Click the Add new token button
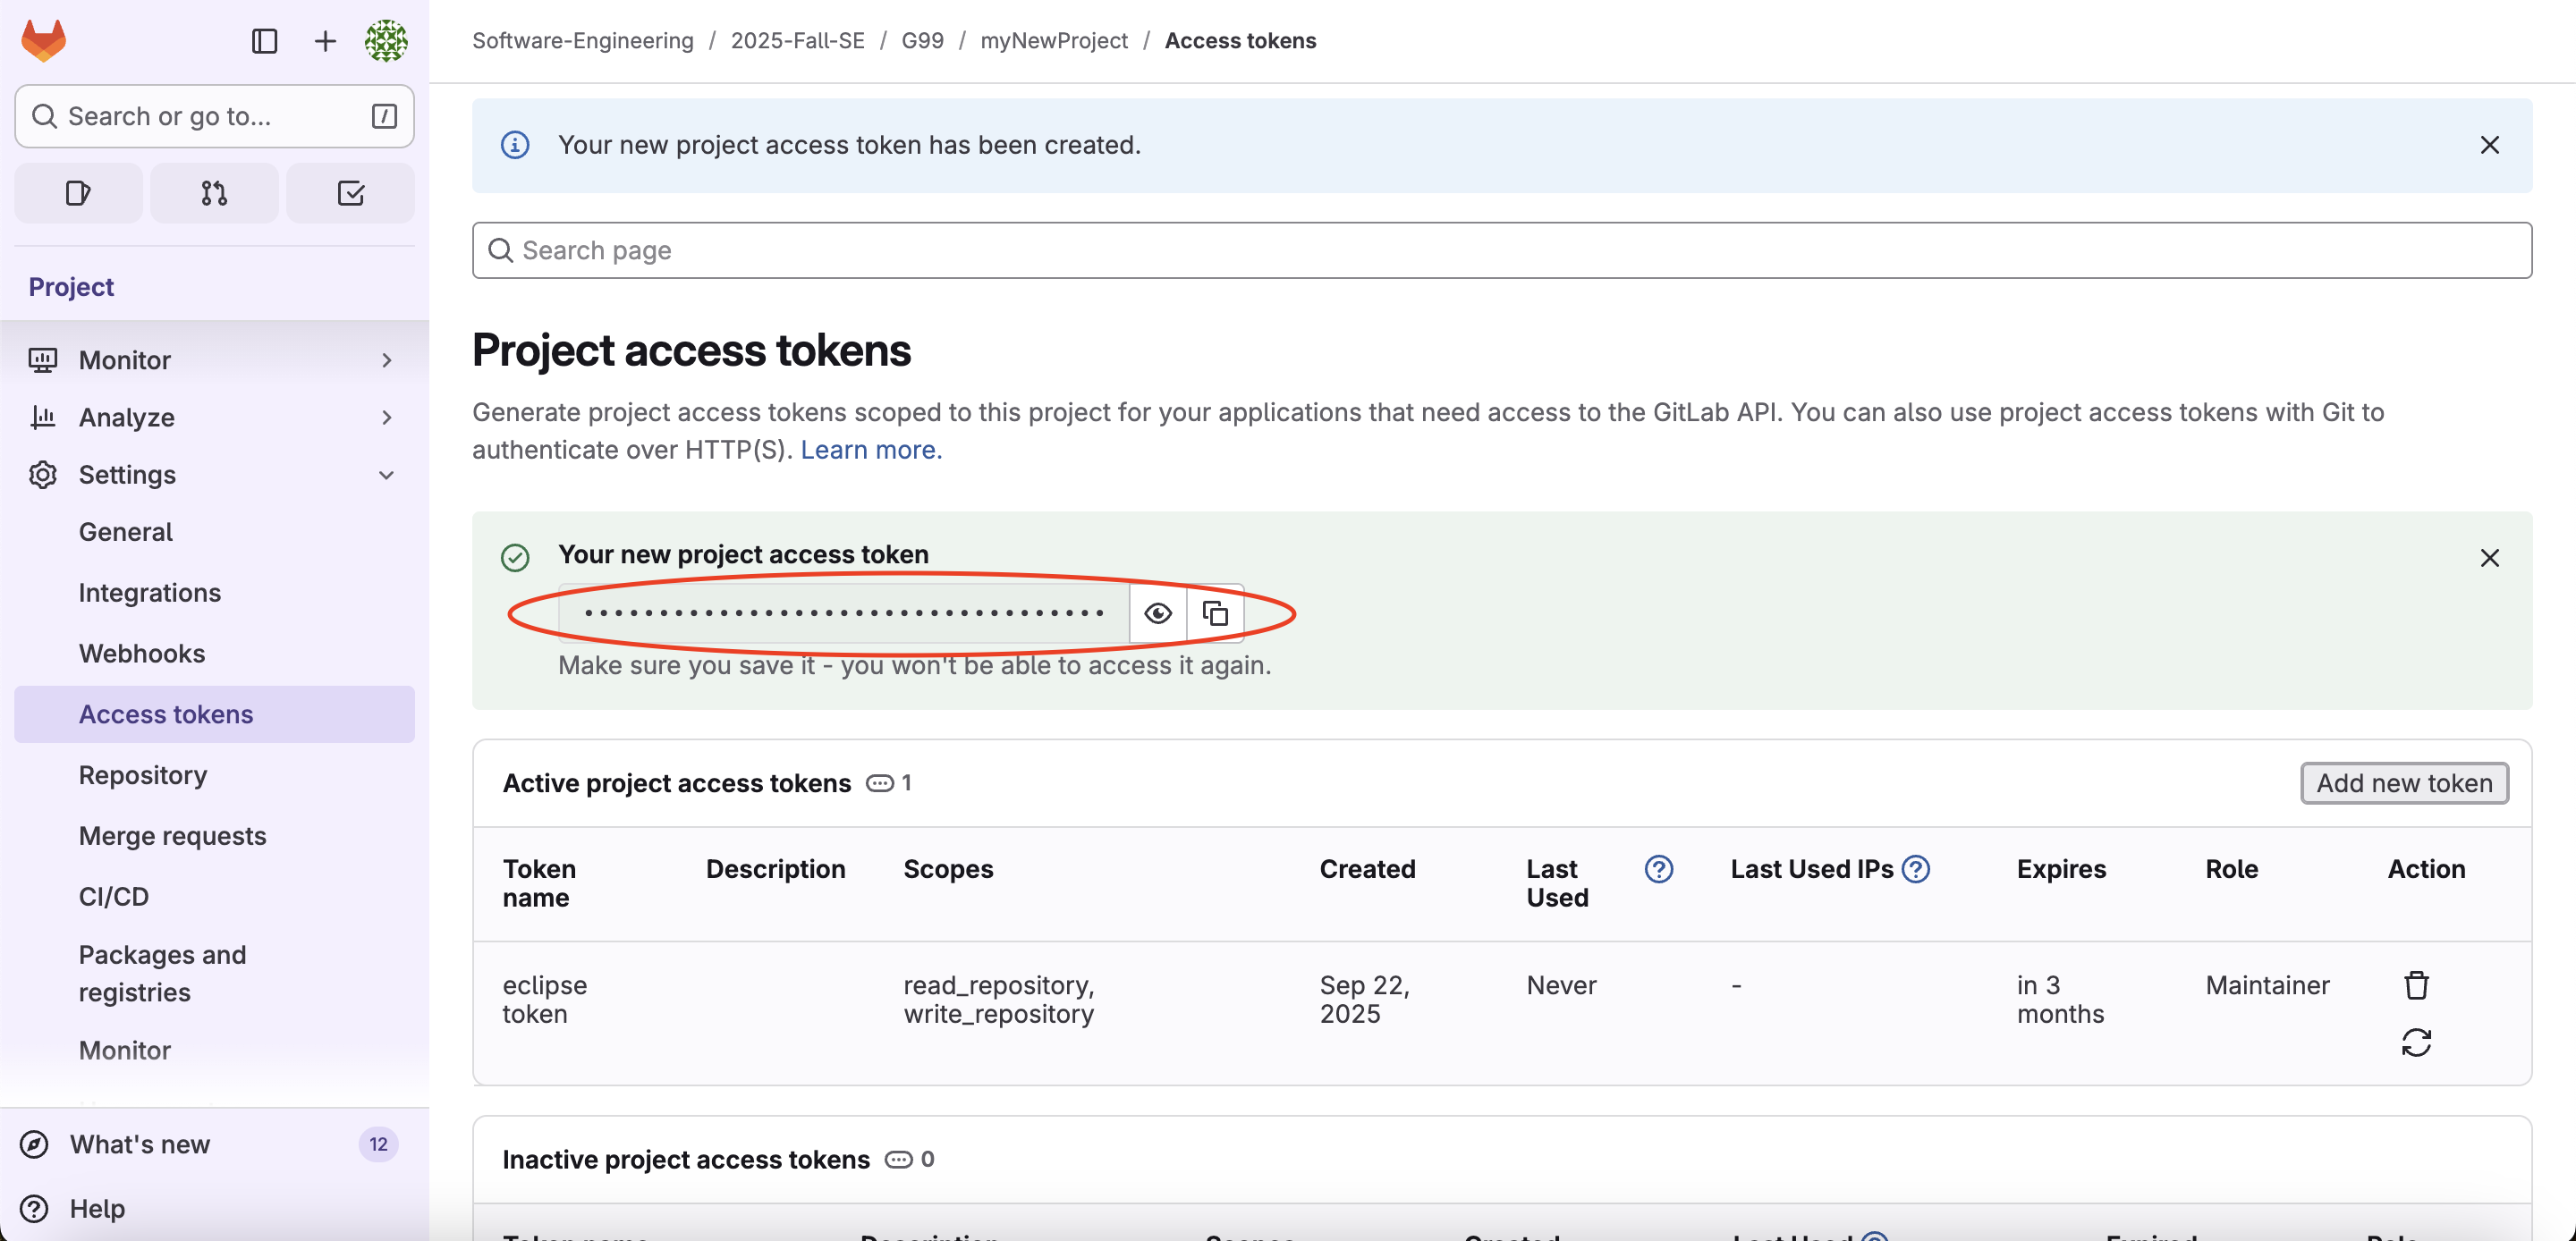This screenshot has width=2576, height=1241. coord(2404,783)
